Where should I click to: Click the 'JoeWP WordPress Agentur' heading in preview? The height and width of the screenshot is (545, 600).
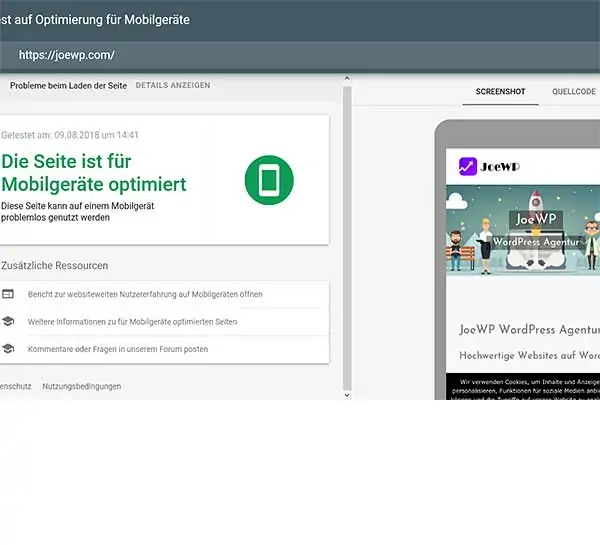[529, 330]
